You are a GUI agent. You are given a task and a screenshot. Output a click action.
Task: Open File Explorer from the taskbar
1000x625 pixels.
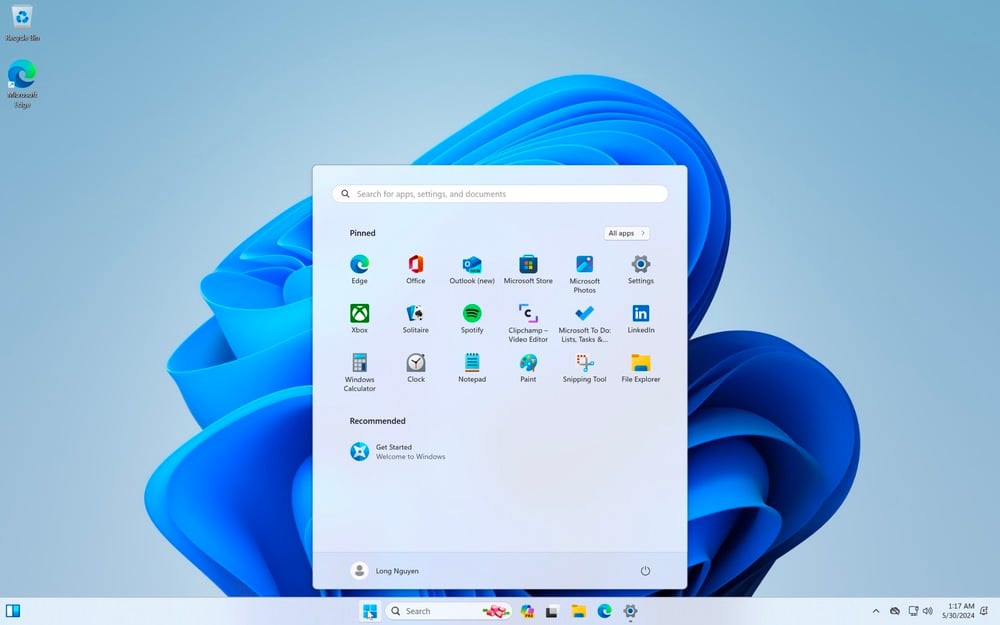576,610
